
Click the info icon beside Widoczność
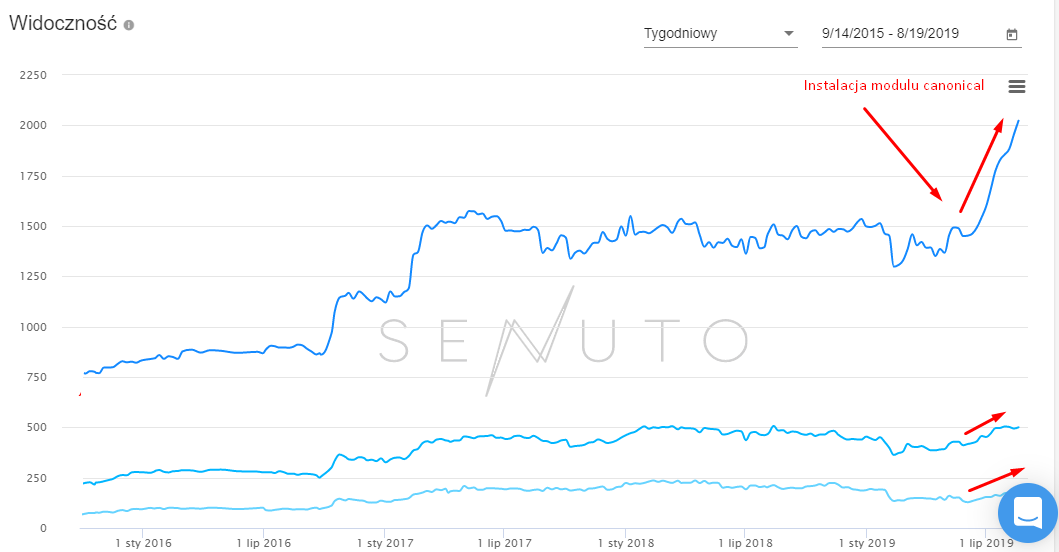(129, 24)
